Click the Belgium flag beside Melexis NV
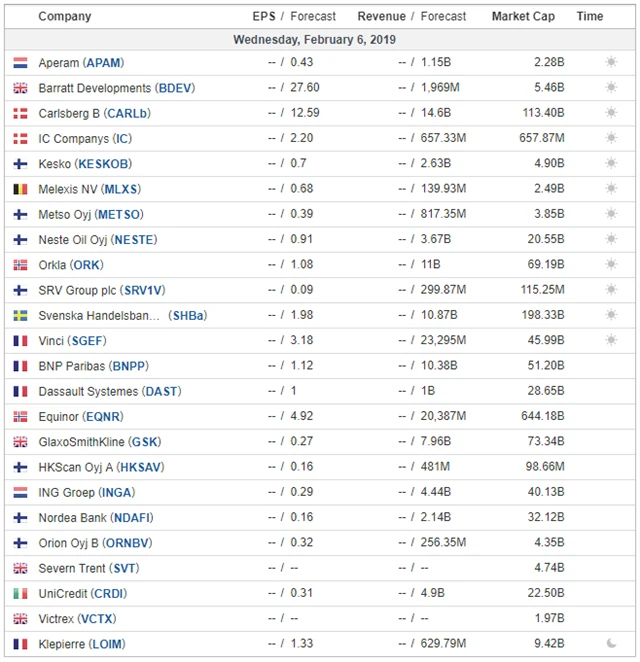Image resolution: width=640 pixels, height=662 pixels. pyautogui.click(x=20, y=189)
